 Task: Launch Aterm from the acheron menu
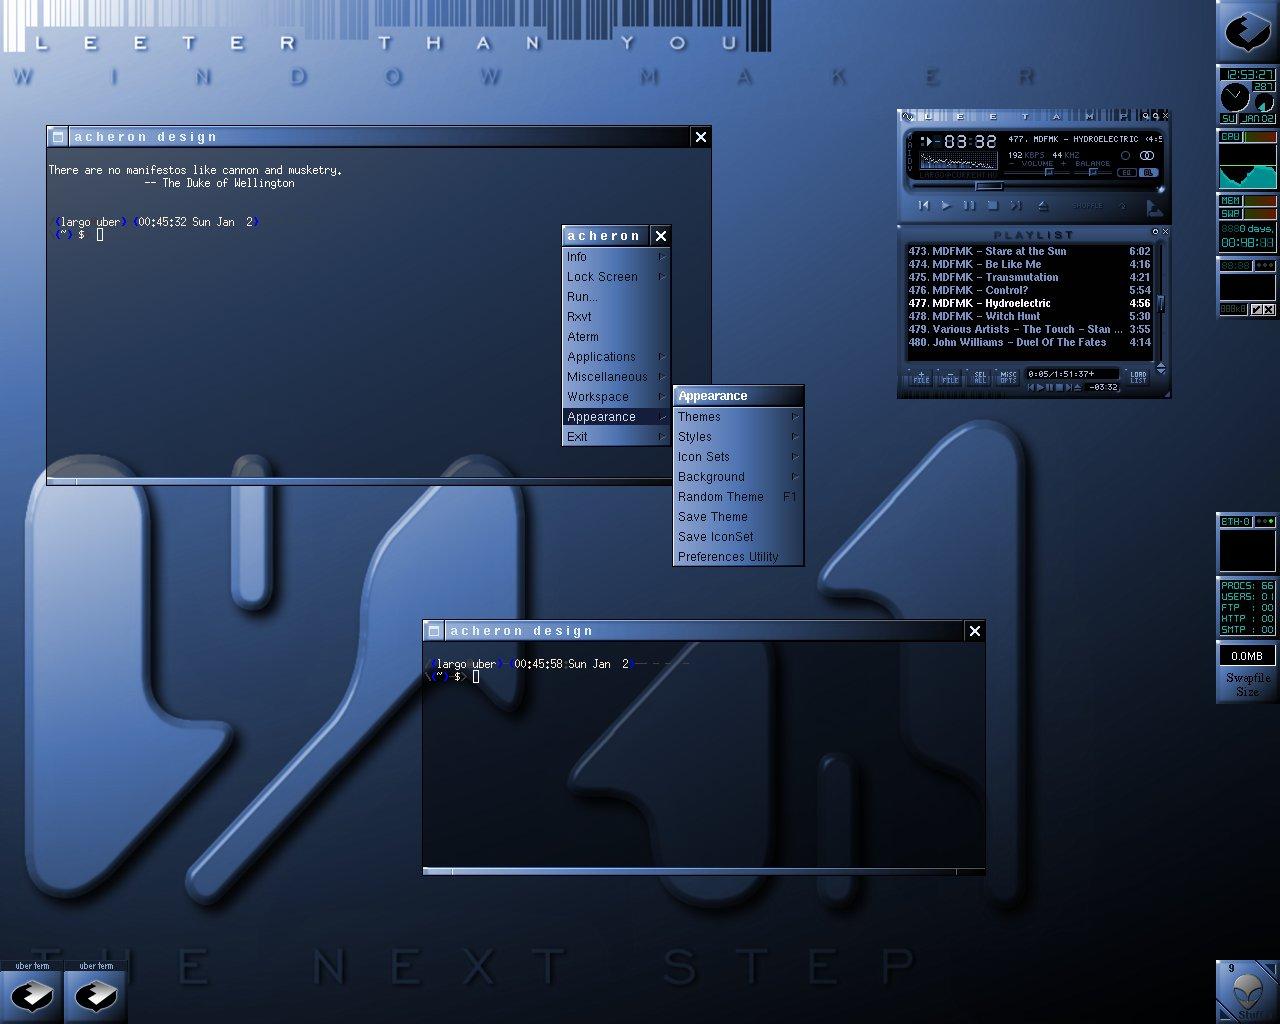click(x=616, y=337)
